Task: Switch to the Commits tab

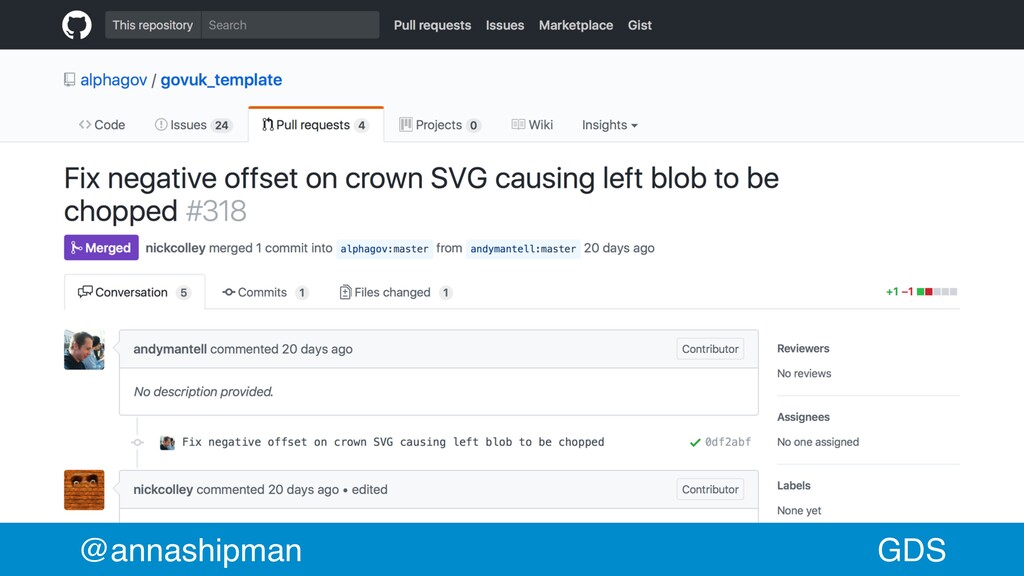Action: tap(264, 292)
